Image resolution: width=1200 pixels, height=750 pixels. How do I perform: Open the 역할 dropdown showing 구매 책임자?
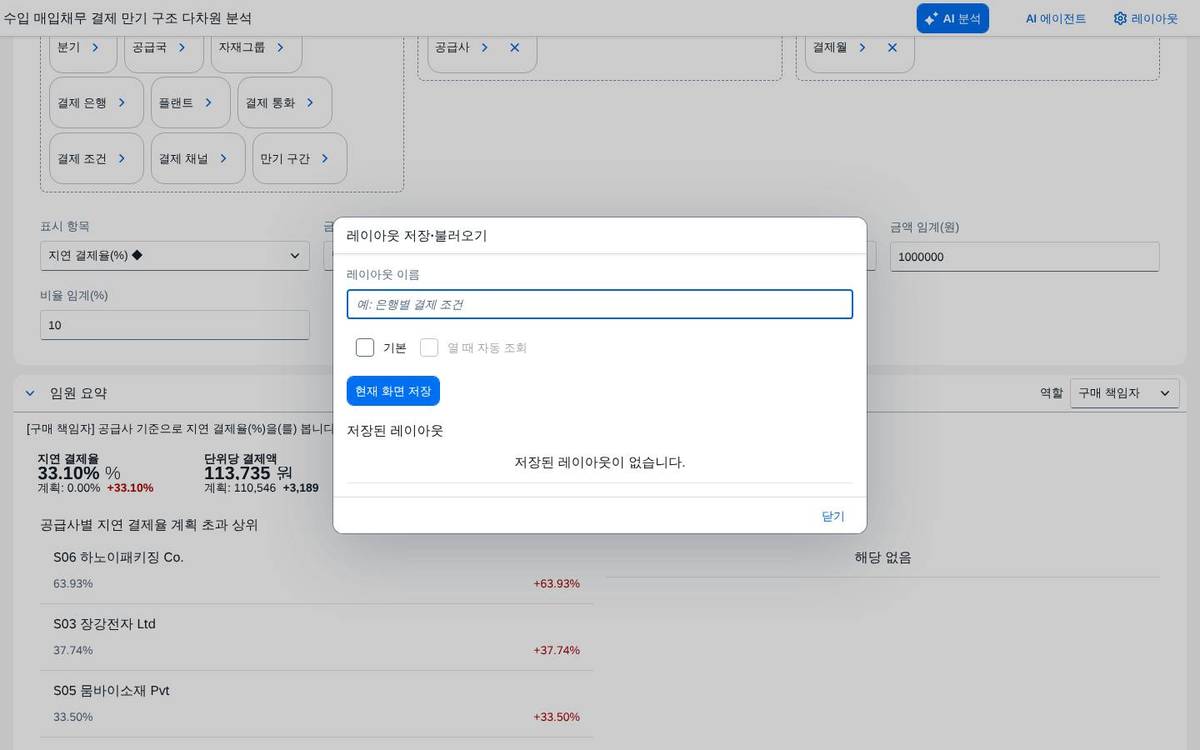click(x=1124, y=393)
